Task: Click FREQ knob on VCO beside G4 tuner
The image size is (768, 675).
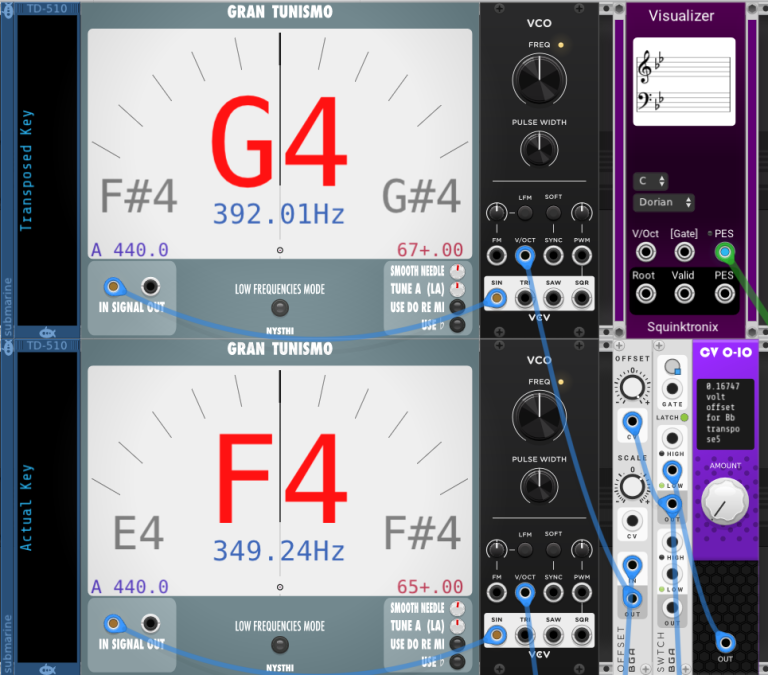Action: click(x=539, y=79)
